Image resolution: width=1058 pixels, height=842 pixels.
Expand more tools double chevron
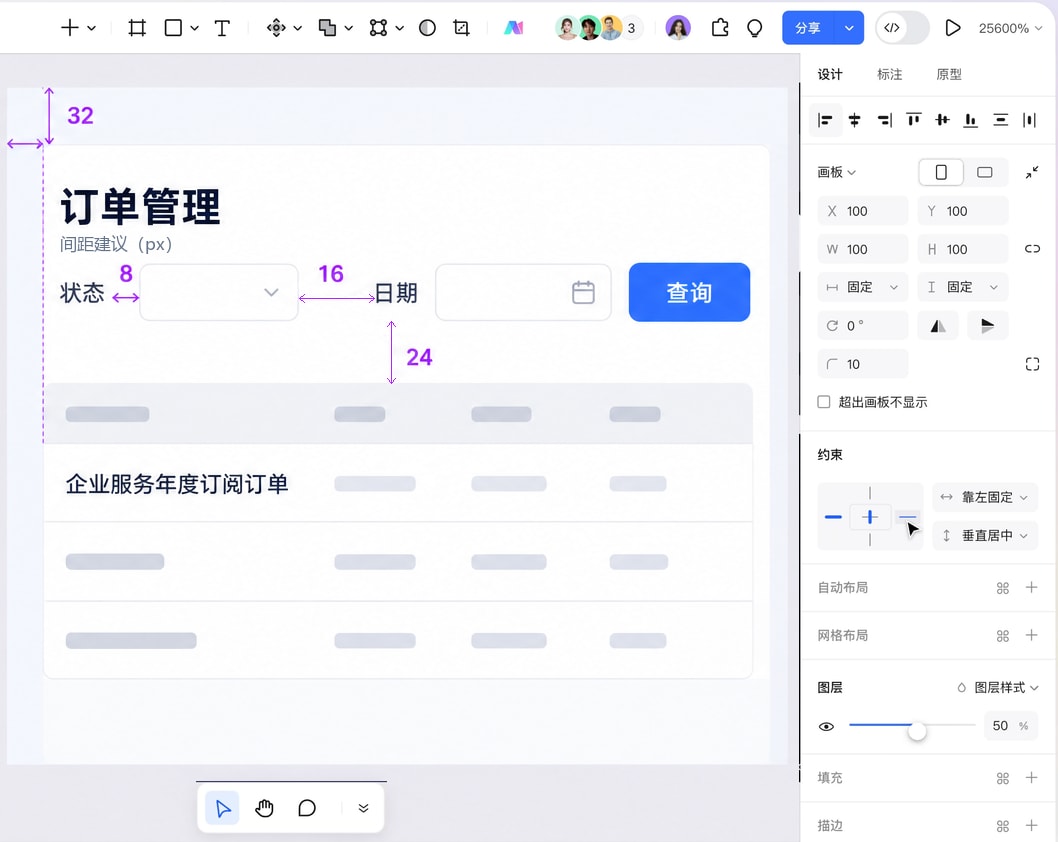[363, 808]
